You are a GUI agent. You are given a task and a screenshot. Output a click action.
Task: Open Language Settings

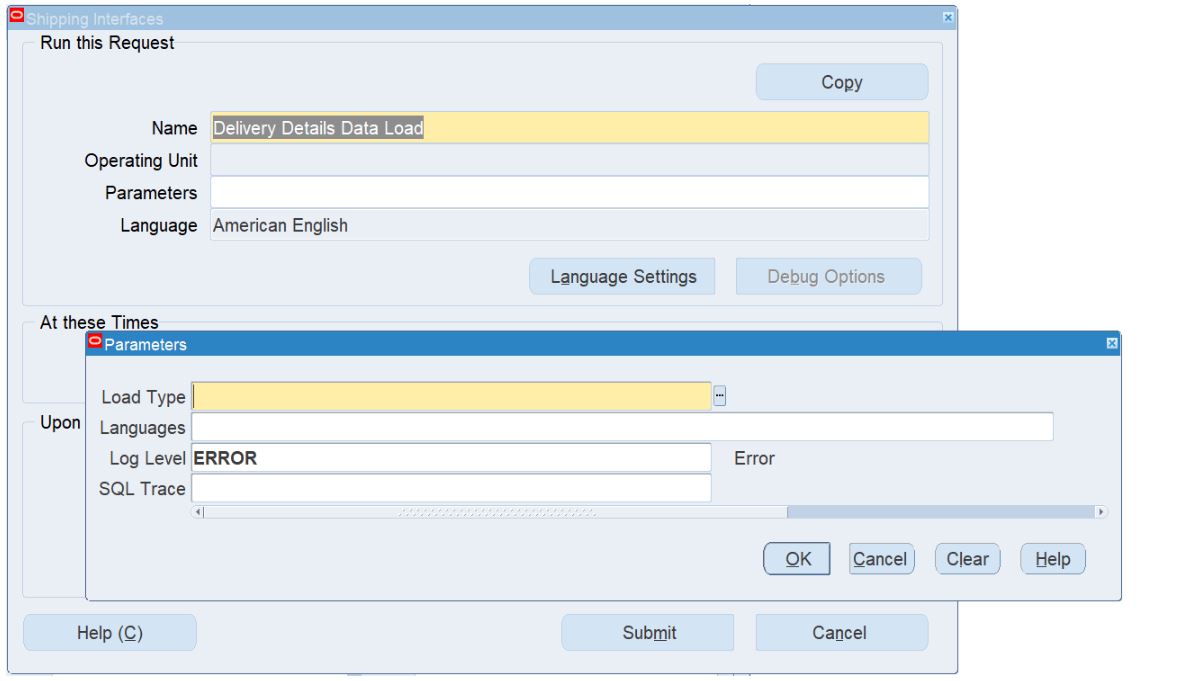(622, 276)
